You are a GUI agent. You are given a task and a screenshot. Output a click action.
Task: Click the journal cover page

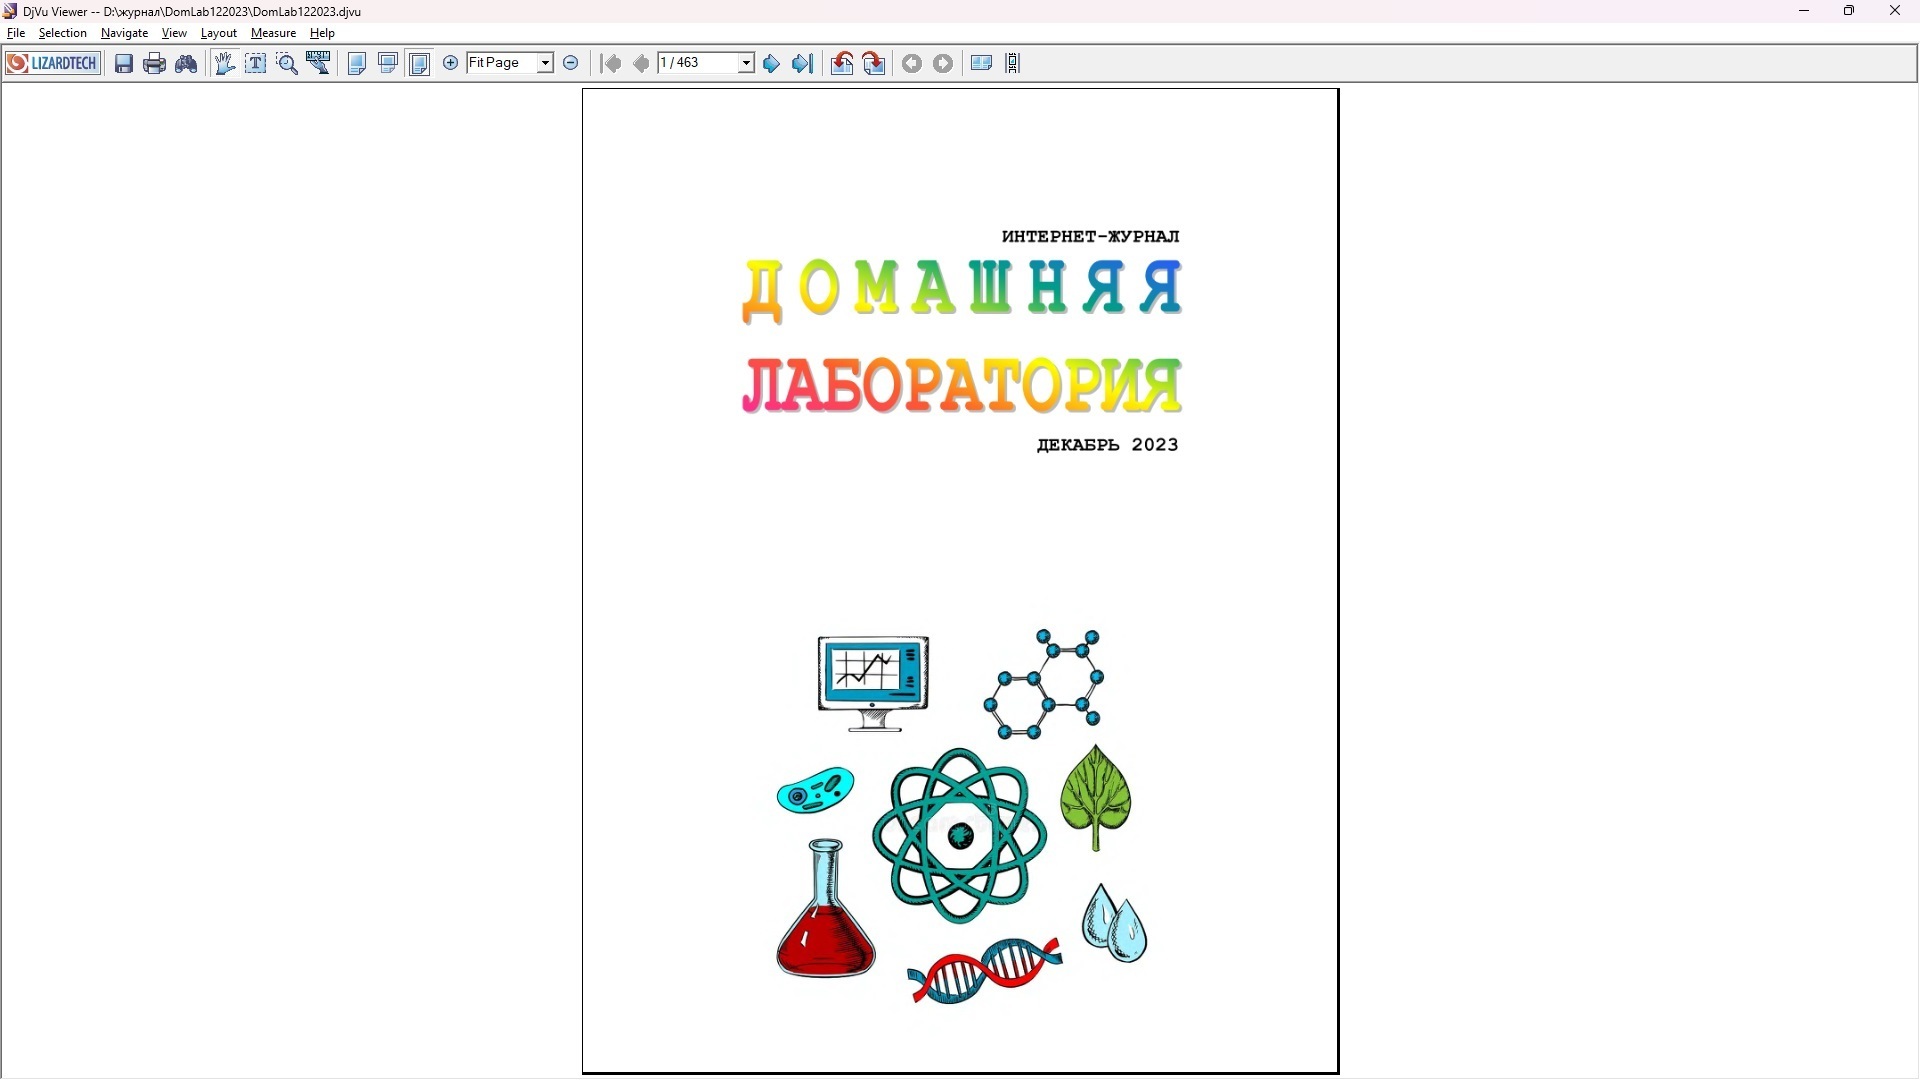(x=960, y=581)
